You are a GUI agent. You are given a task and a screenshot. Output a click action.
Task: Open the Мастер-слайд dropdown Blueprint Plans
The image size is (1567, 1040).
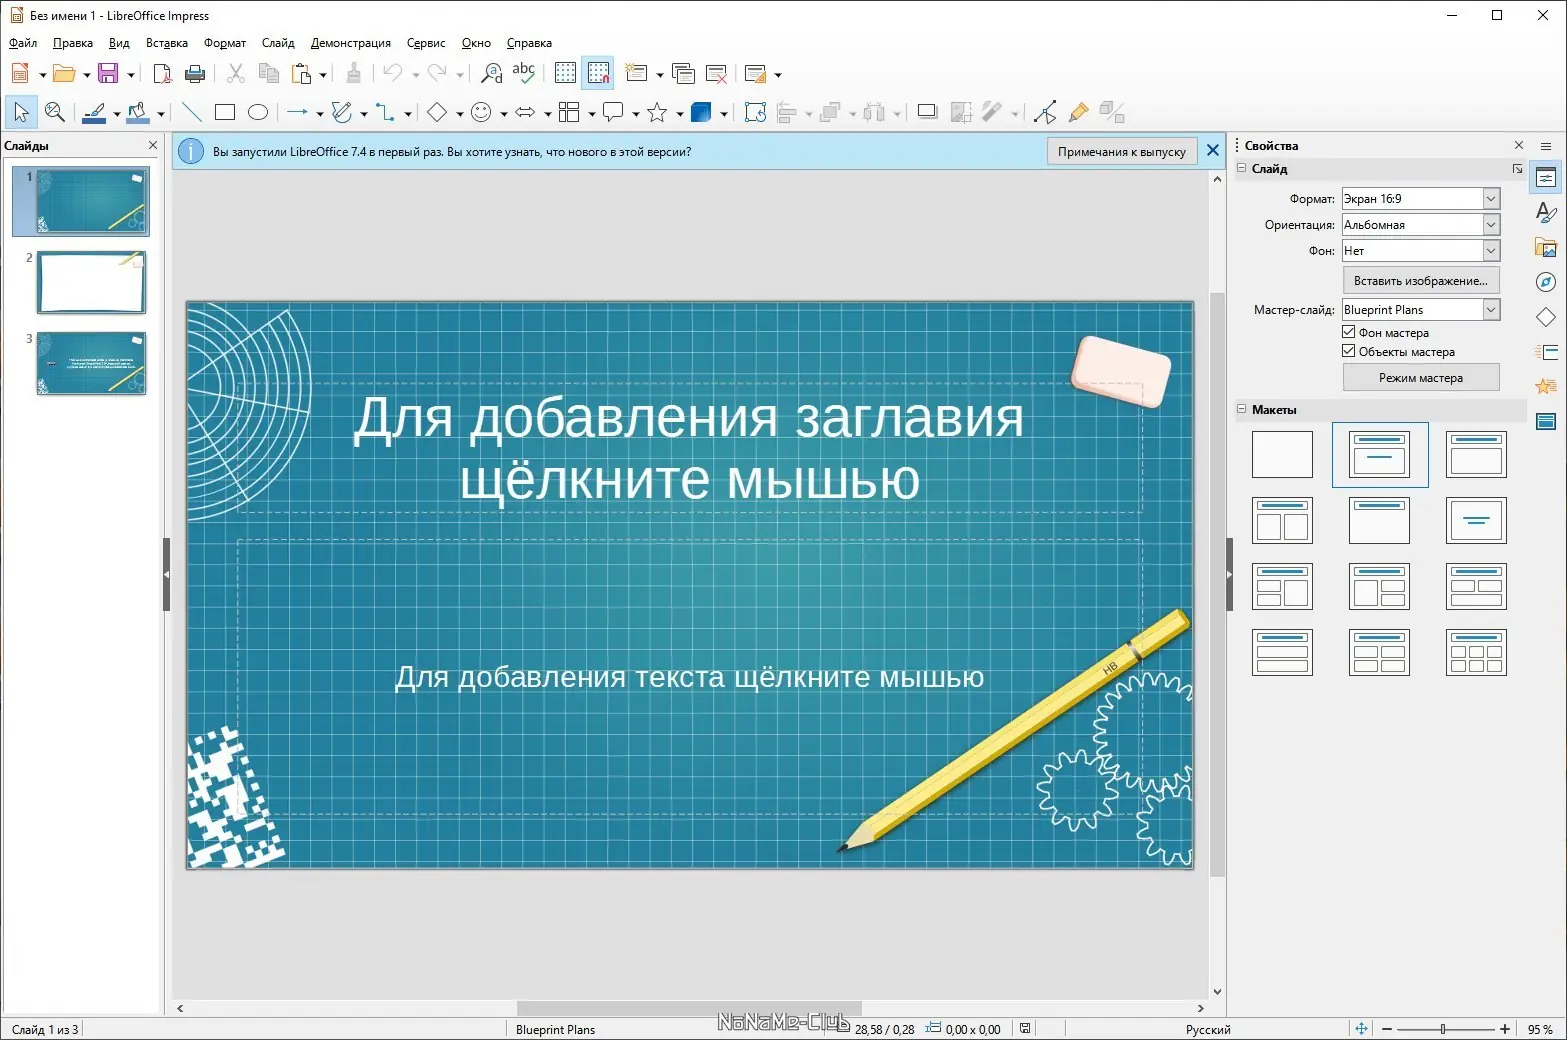[1420, 310]
